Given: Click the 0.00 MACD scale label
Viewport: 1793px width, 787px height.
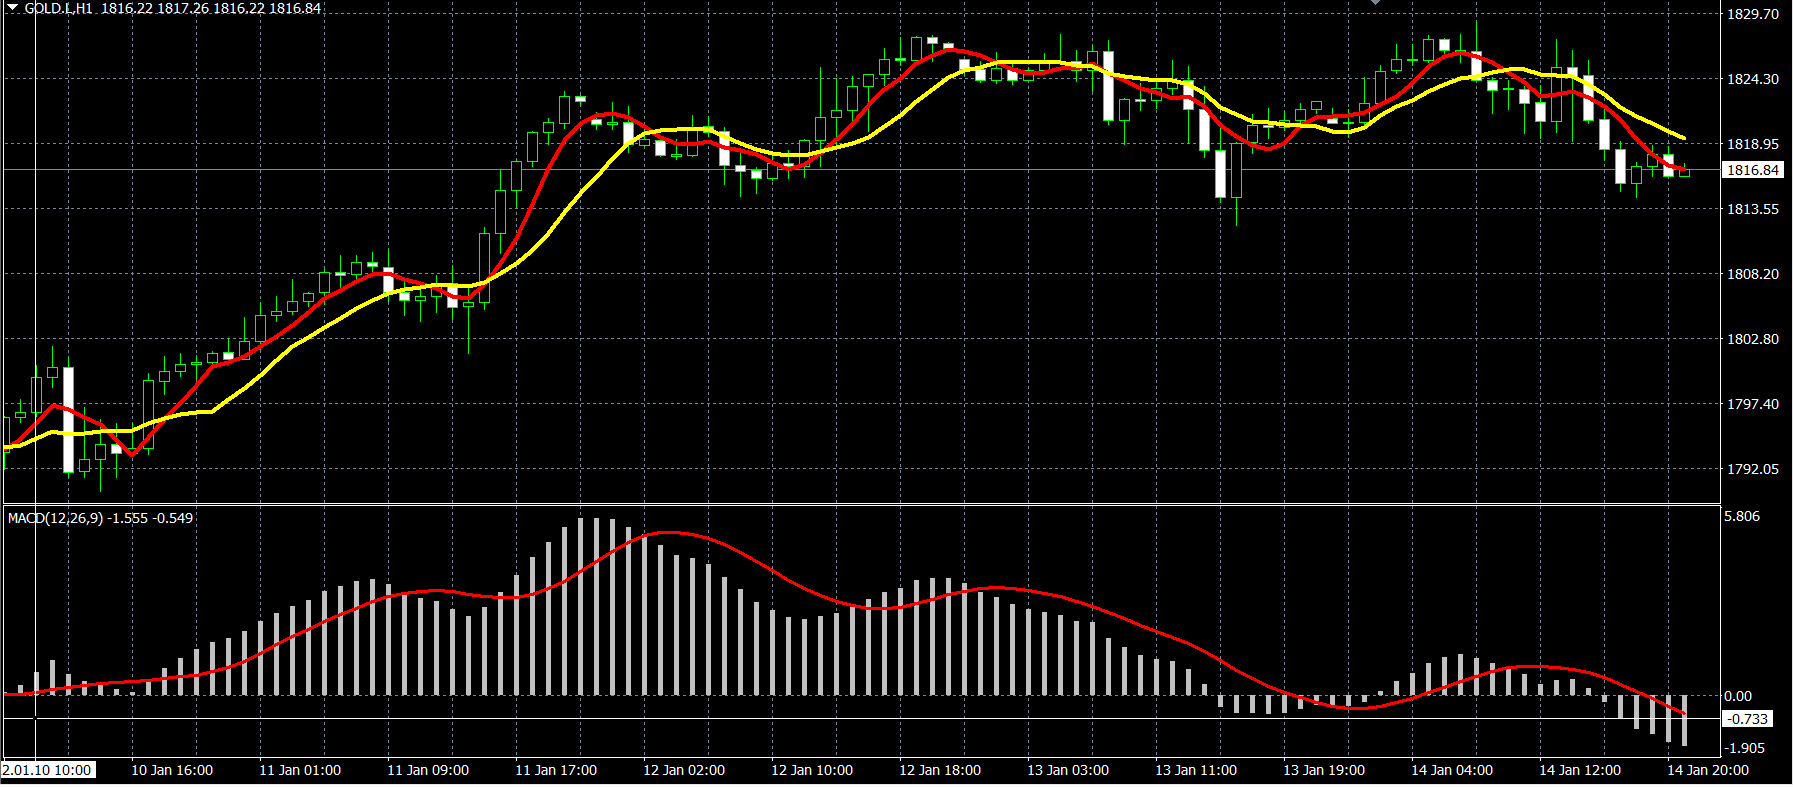Looking at the screenshot, I should click(1738, 696).
